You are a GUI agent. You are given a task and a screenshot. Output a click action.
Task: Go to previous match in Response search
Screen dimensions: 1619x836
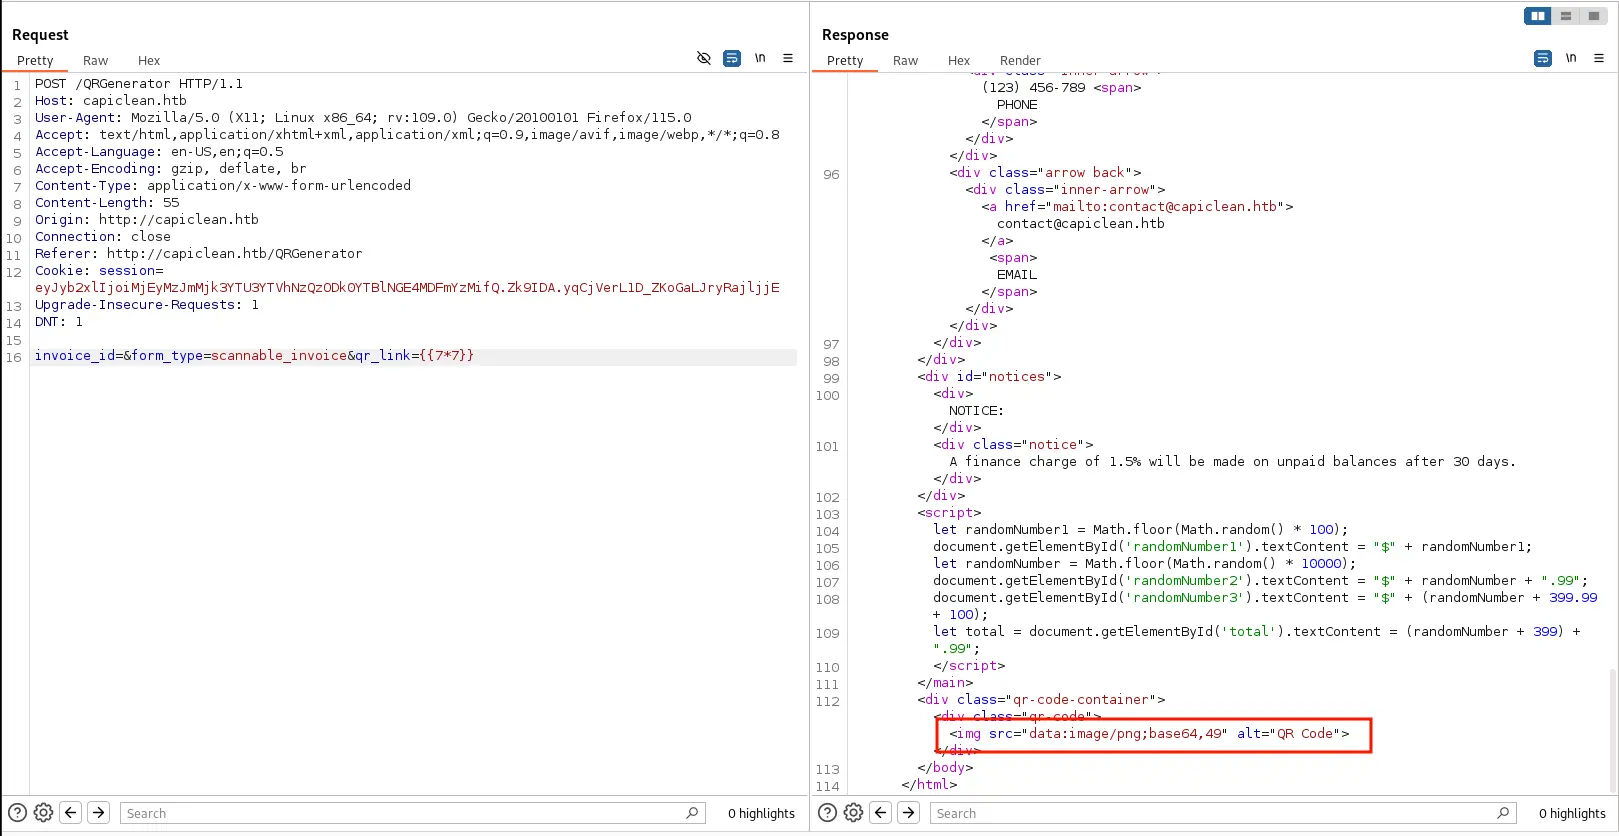tap(881, 813)
